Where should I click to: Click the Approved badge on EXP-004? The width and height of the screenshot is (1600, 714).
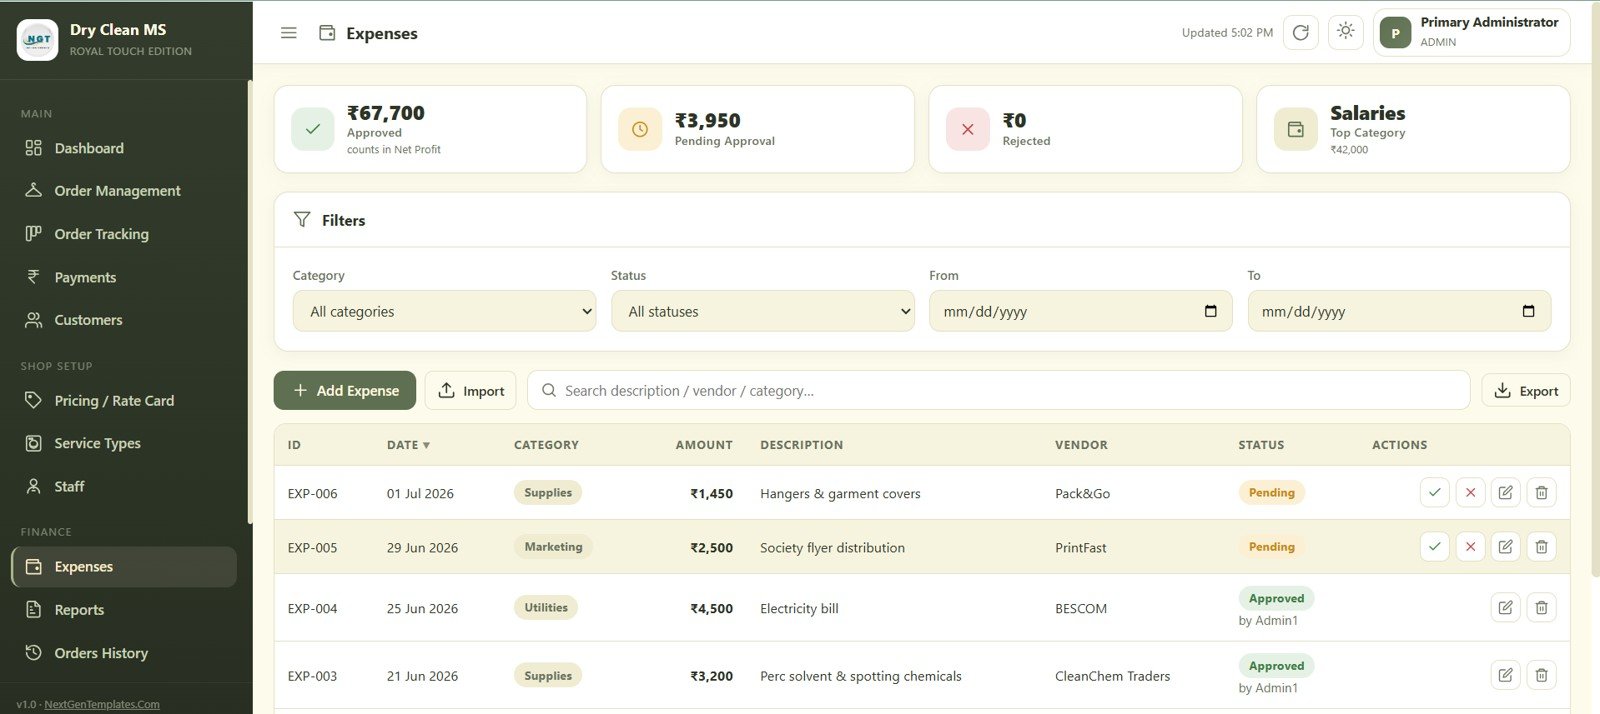click(x=1276, y=599)
